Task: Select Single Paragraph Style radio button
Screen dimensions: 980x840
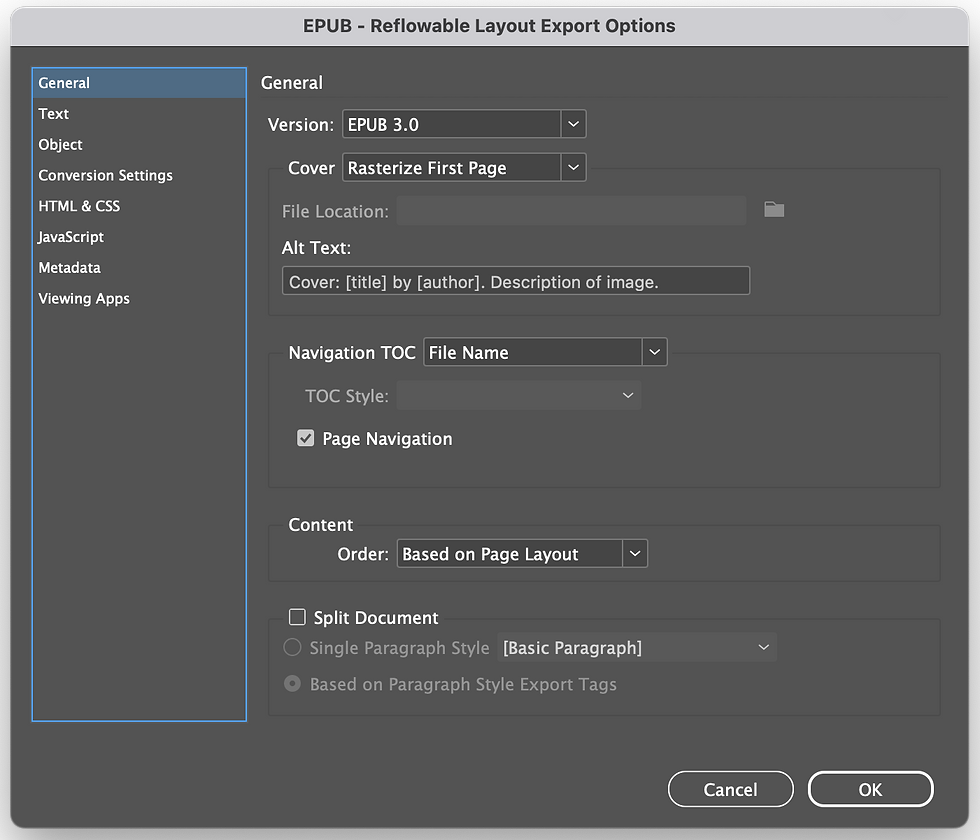Action: point(292,648)
